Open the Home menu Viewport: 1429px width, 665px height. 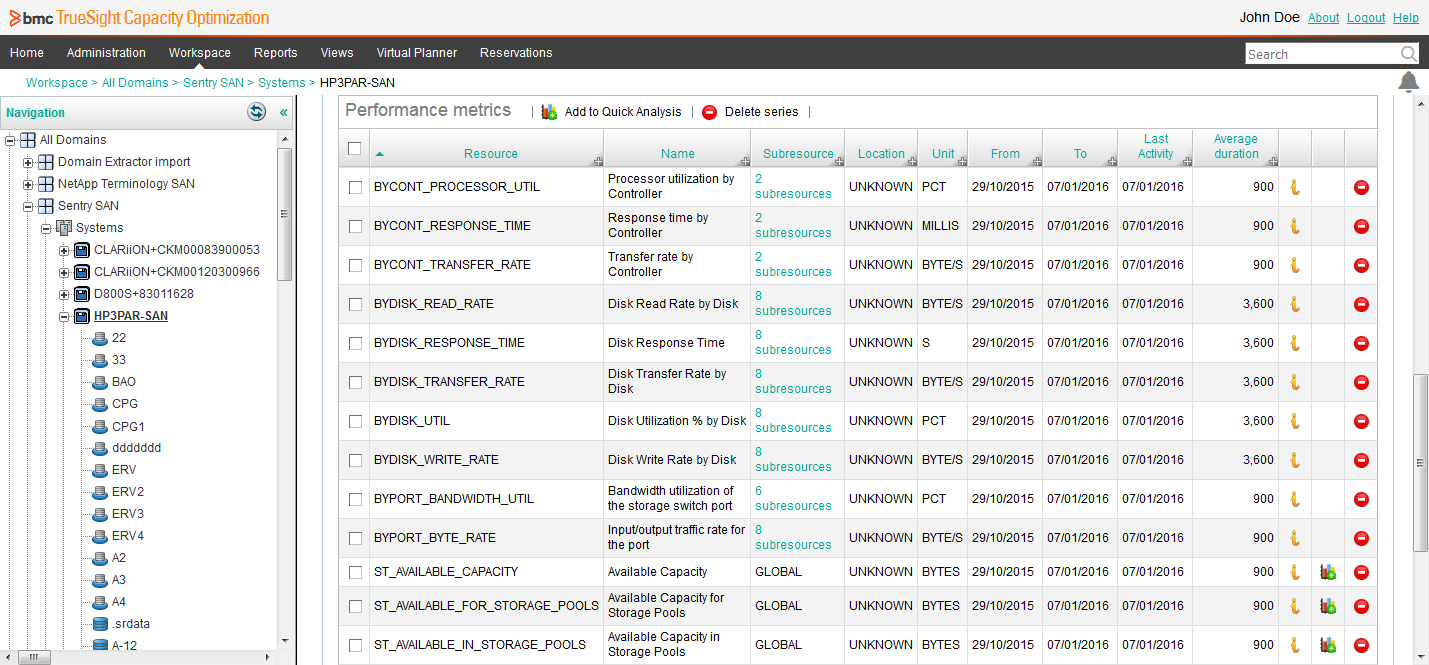tap(27, 53)
